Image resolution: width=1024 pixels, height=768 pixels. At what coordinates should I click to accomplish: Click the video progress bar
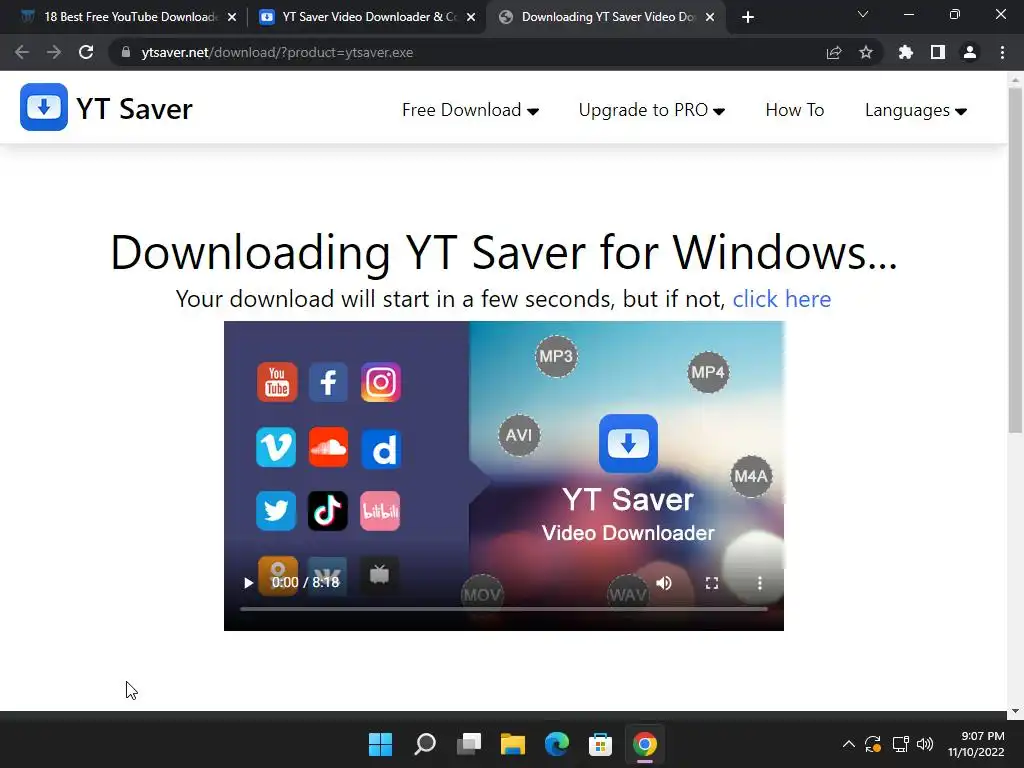pos(504,609)
